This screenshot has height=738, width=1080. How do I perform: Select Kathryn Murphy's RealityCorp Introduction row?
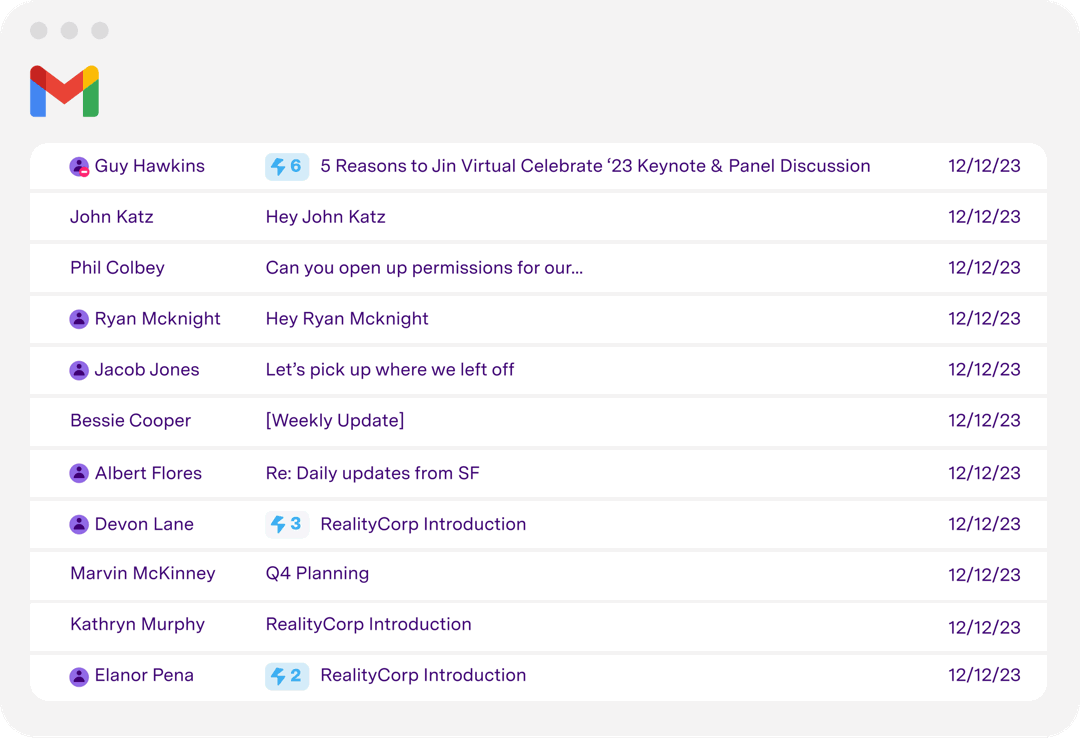[x=368, y=624]
